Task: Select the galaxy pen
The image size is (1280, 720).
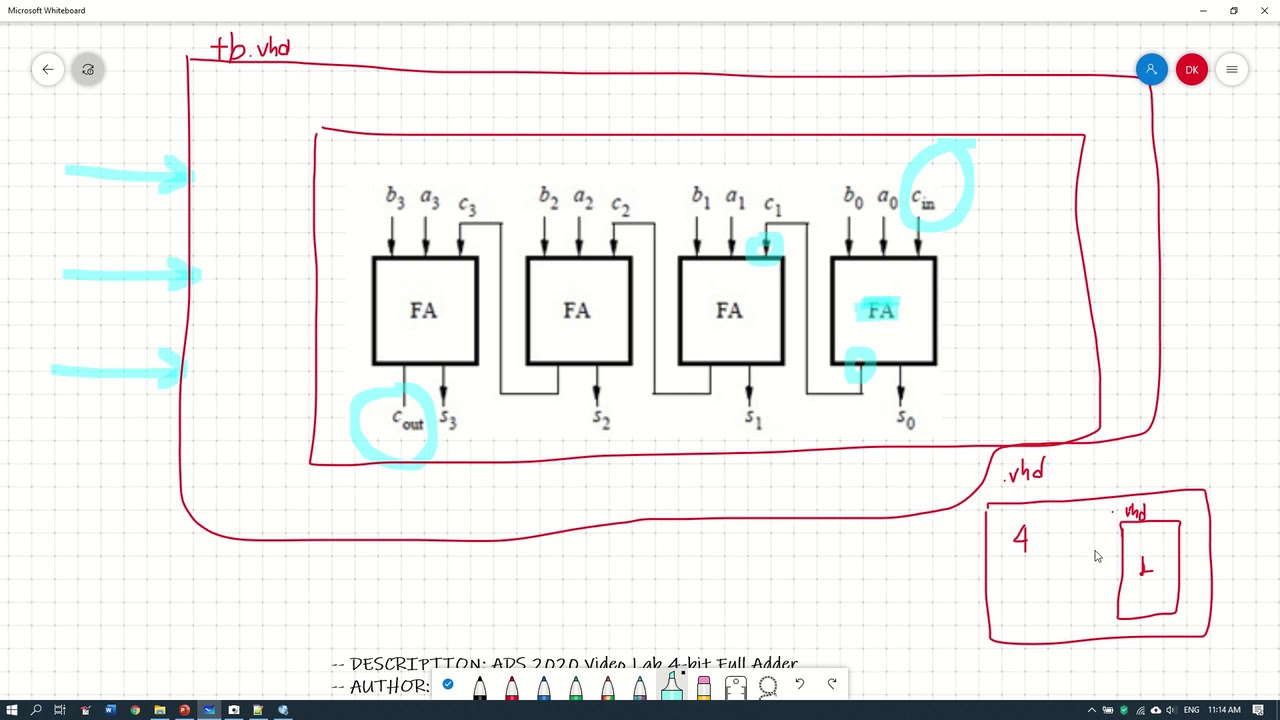Action: [x=640, y=688]
